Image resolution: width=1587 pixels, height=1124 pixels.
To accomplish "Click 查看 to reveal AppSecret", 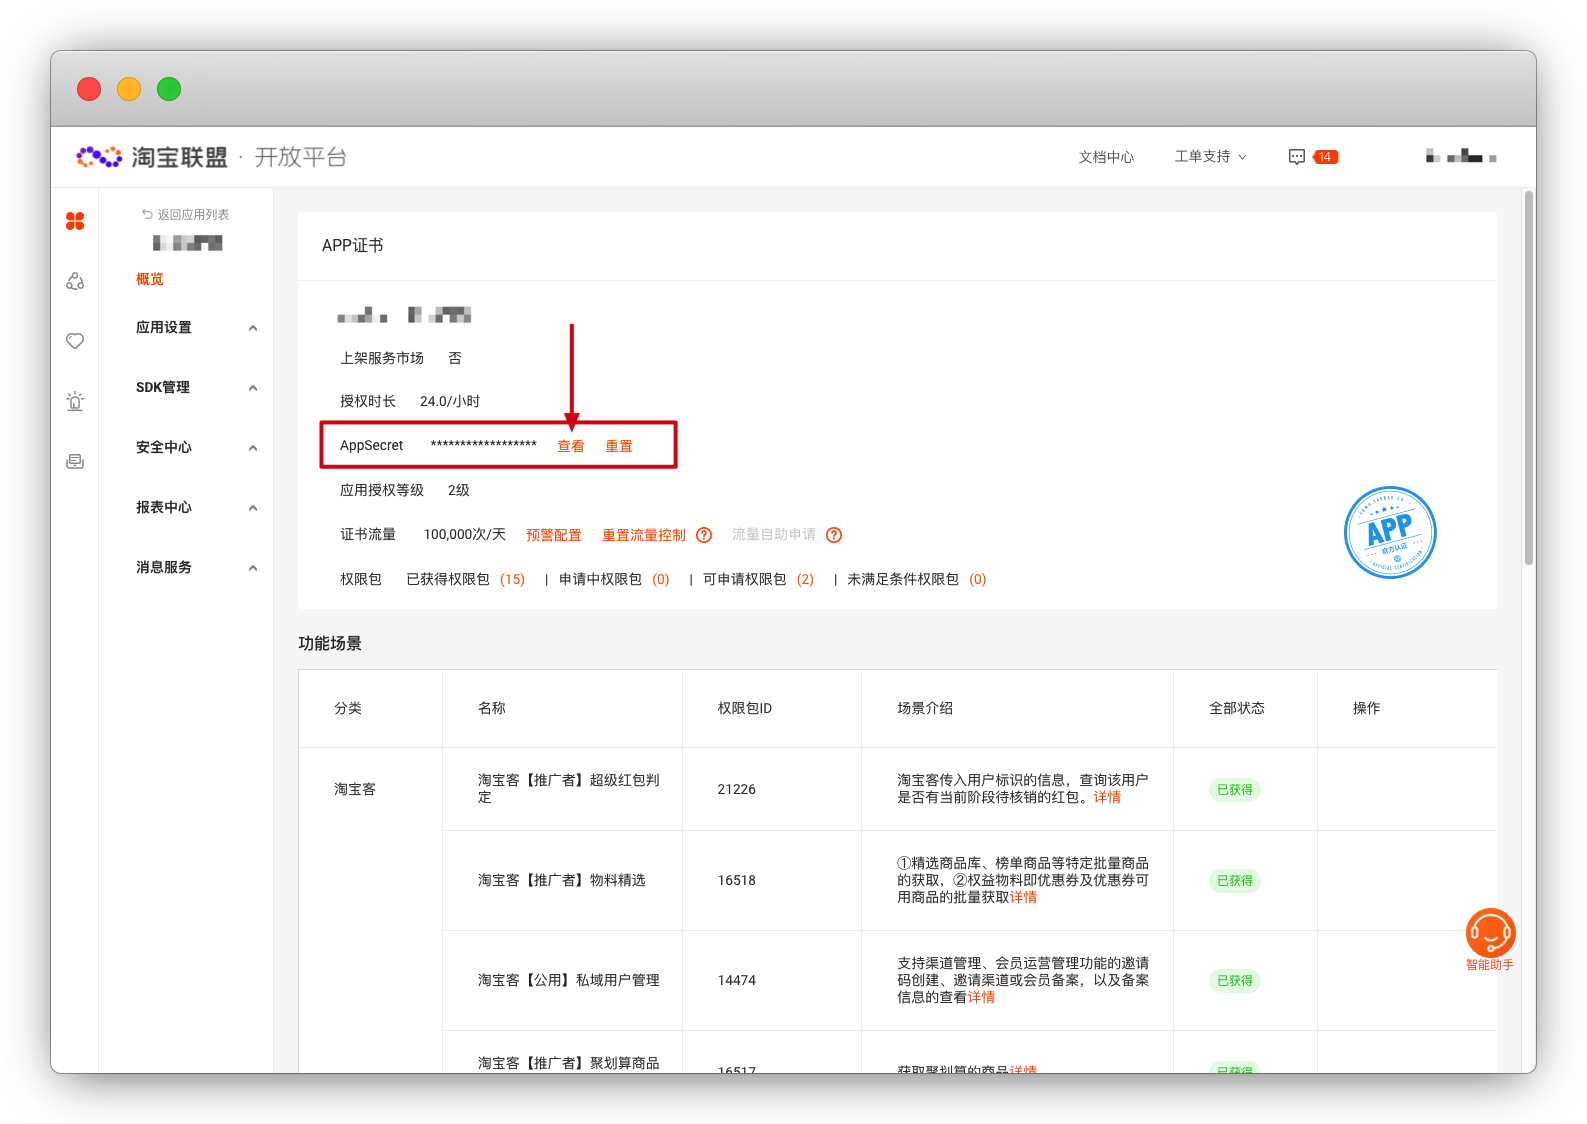I will [x=571, y=446].
